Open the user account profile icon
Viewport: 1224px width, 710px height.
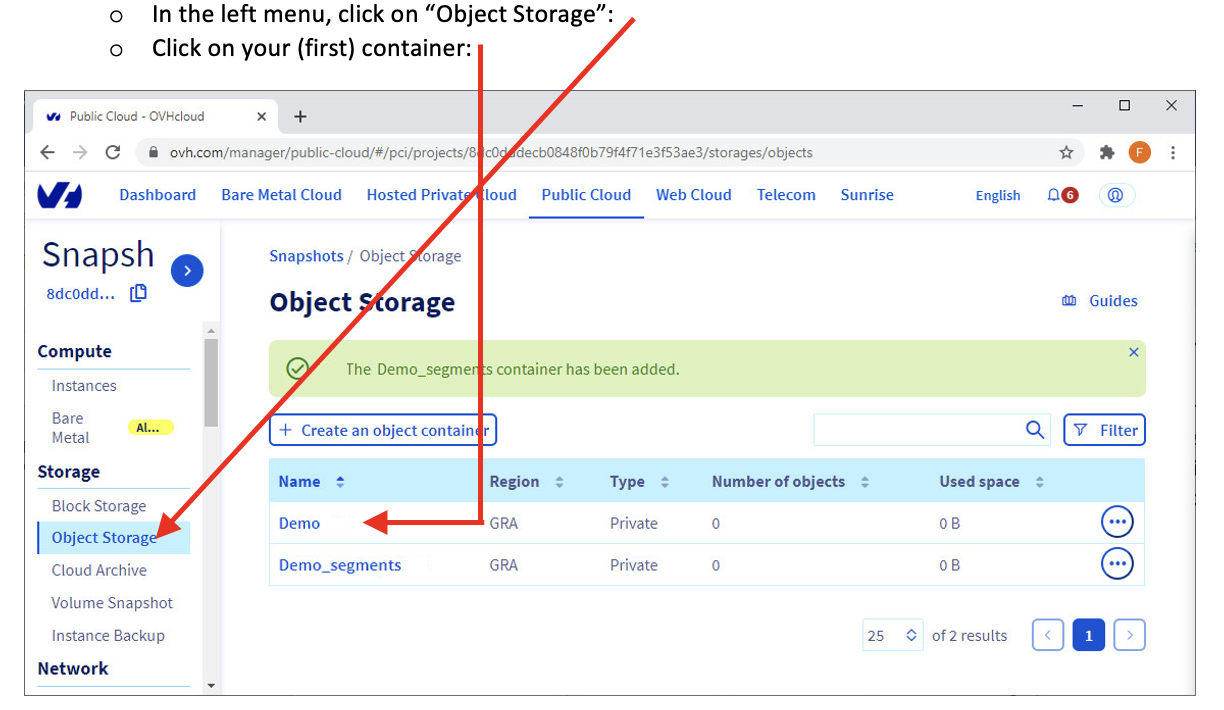(x=1116, y=195)
